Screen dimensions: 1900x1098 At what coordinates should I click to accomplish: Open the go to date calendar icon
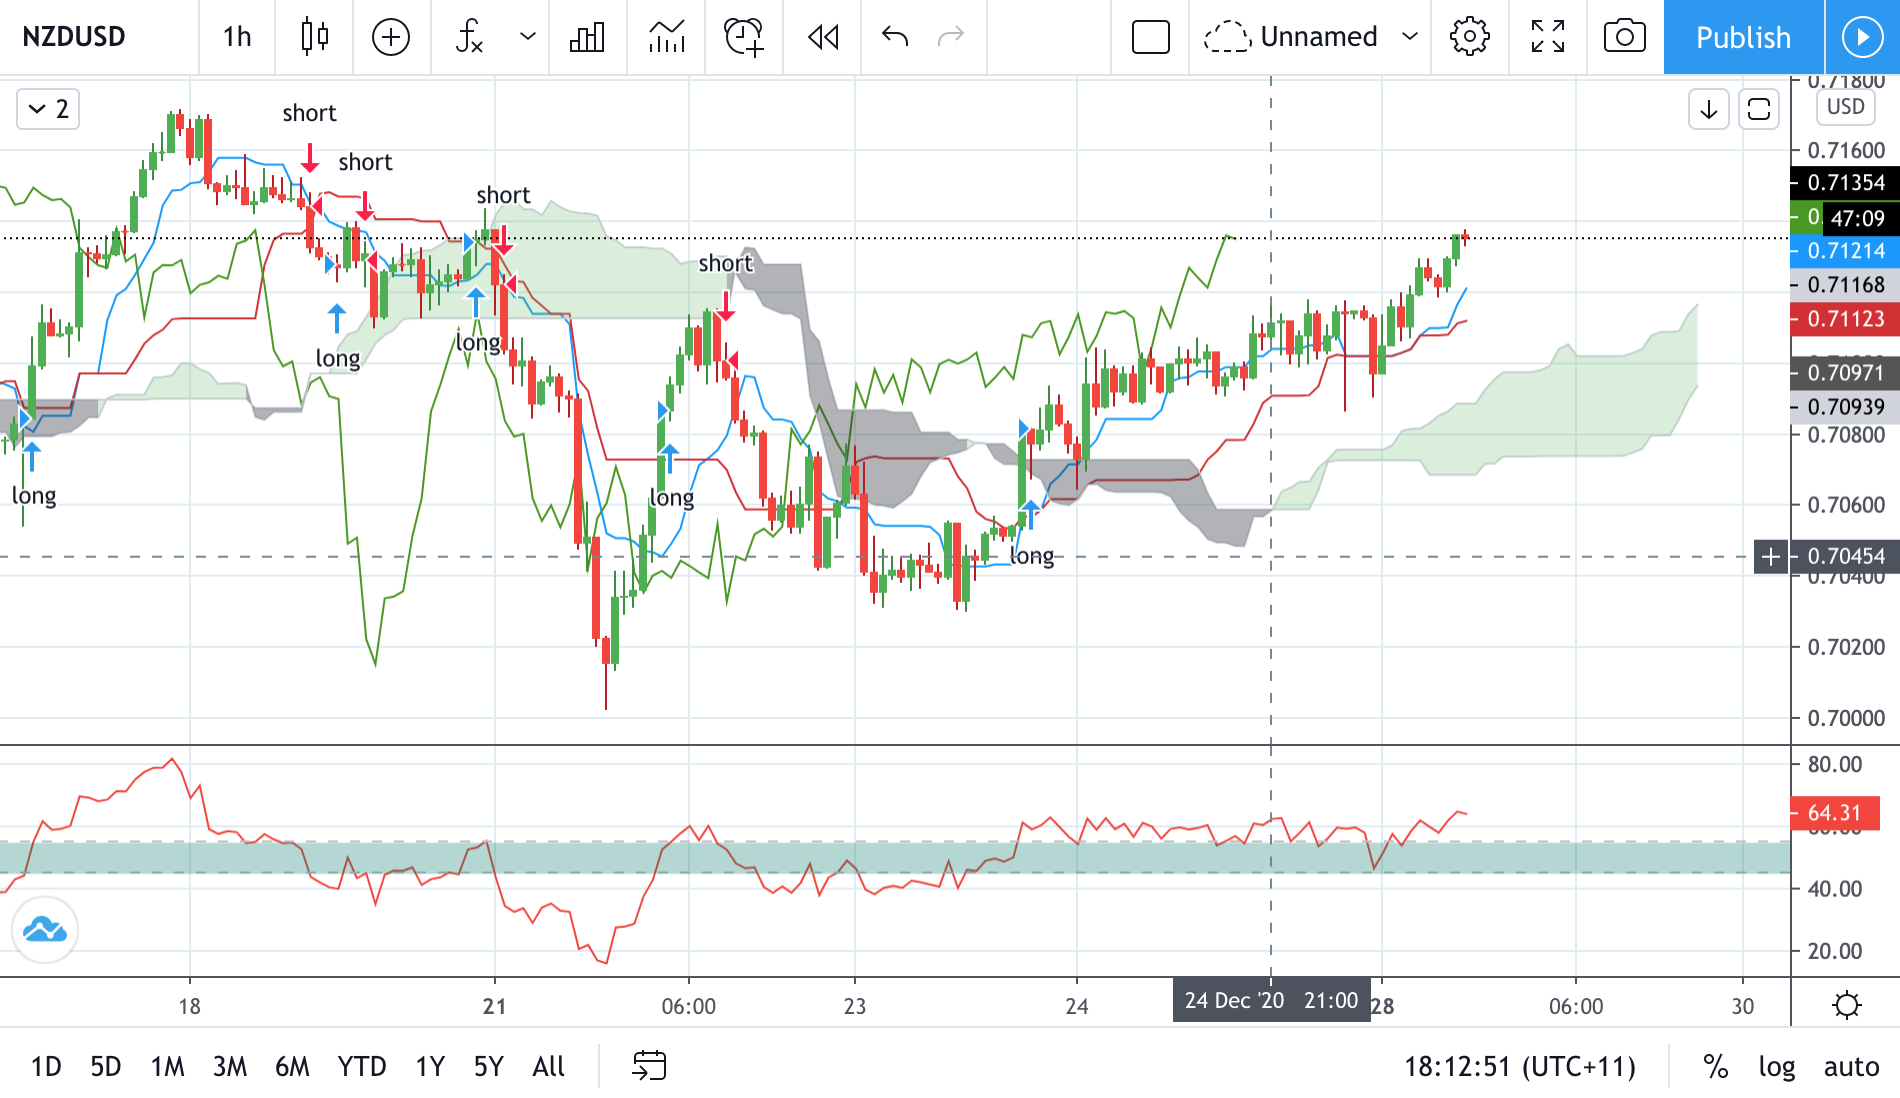click(649, 1066)
